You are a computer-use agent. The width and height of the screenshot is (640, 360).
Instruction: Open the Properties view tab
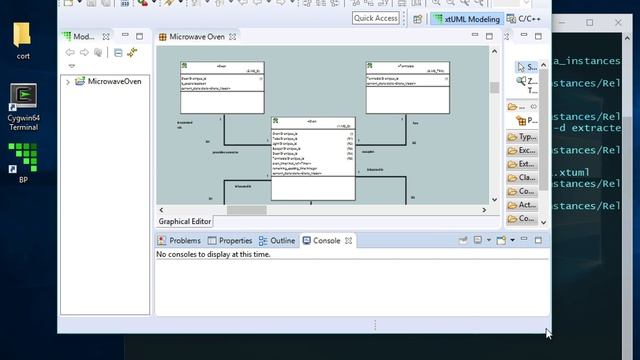tap(230, 241)
